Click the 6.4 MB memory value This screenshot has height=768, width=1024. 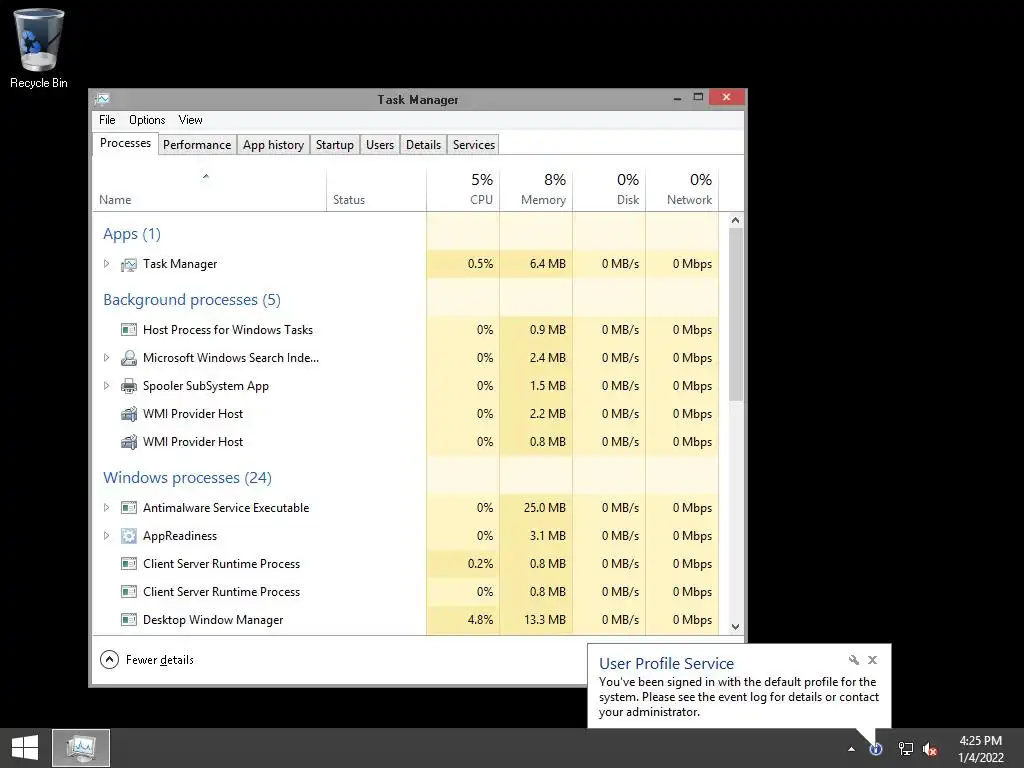[x=547, y=264]
